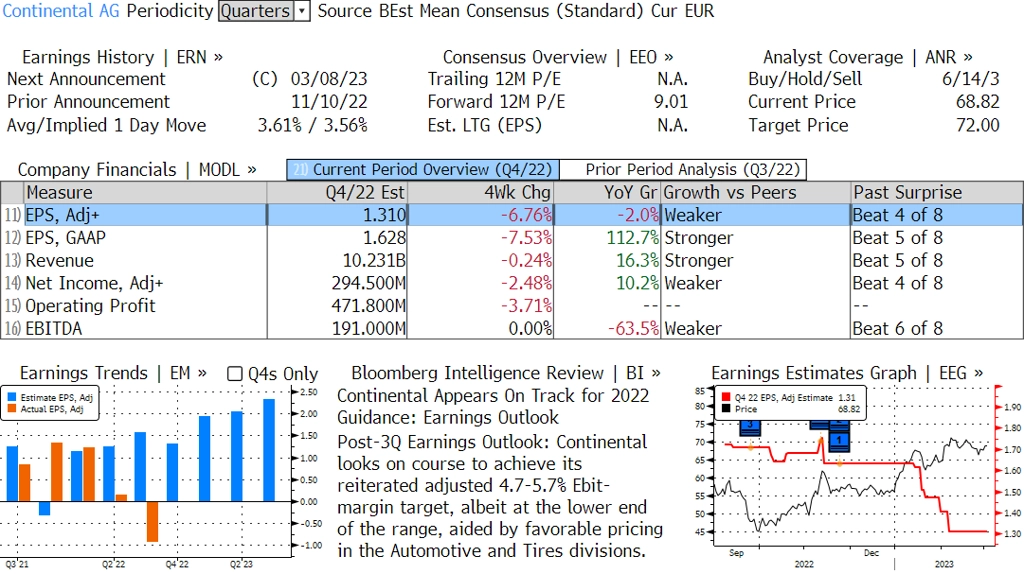The image size is (1024, 574).
Task: Open Company Financials MODL link
Action: tap(137, 170)
